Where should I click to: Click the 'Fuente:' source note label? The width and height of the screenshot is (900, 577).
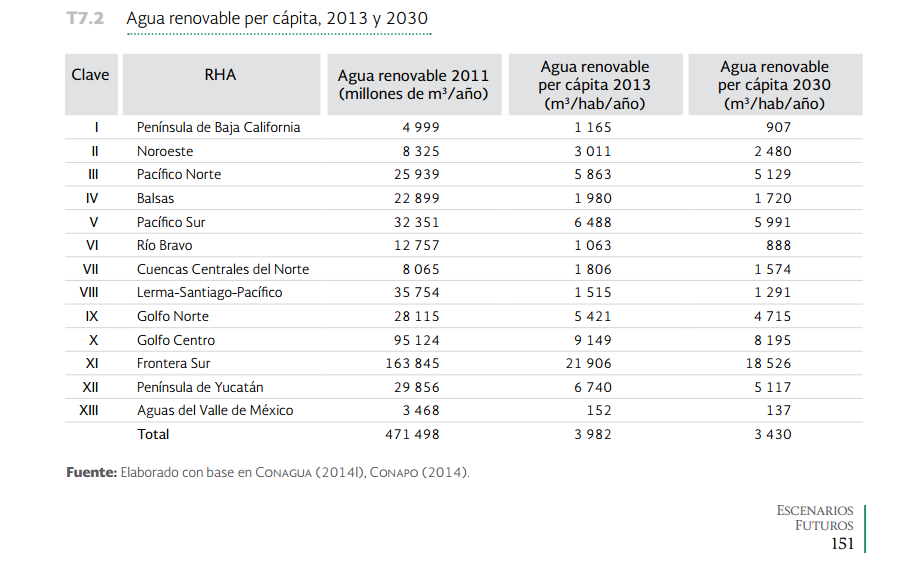coord(92,471)
